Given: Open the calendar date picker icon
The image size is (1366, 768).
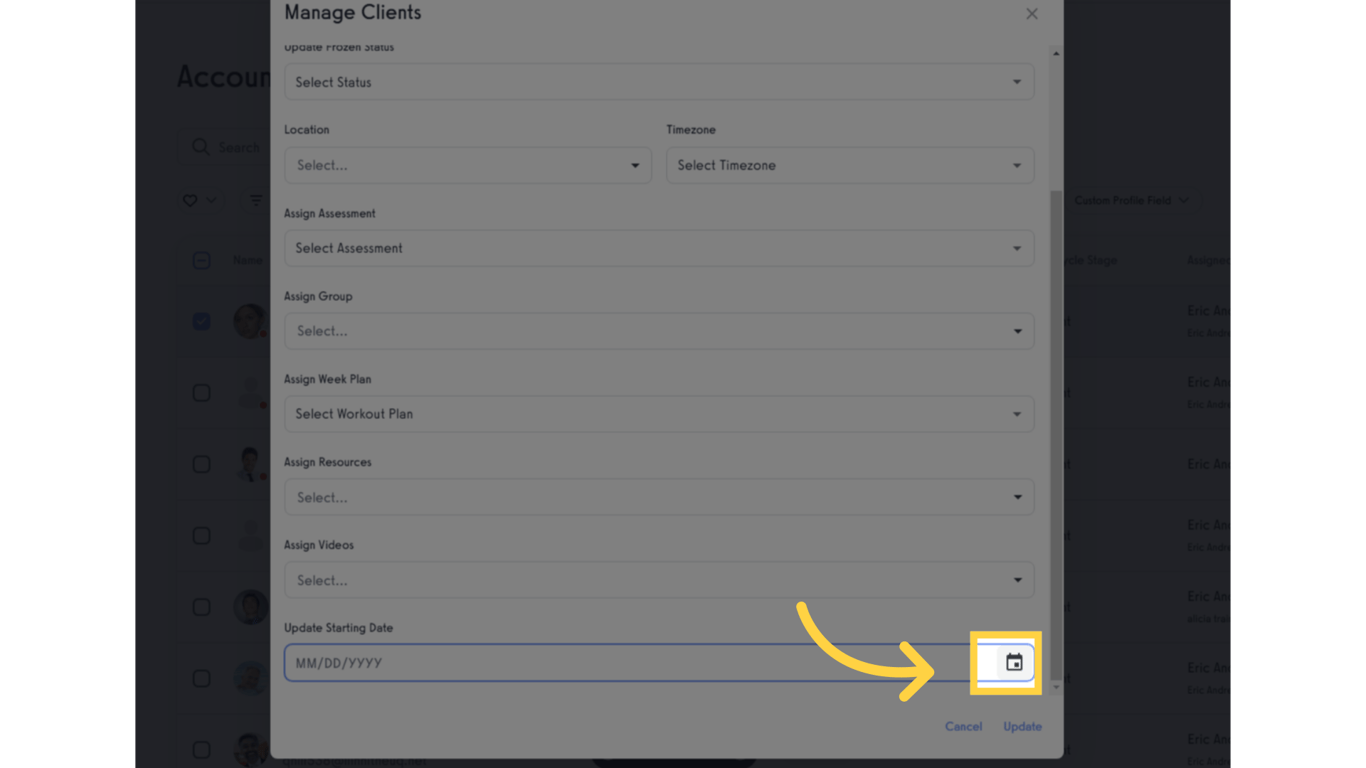Looking at the screenshot, I should click(1013, 662).
